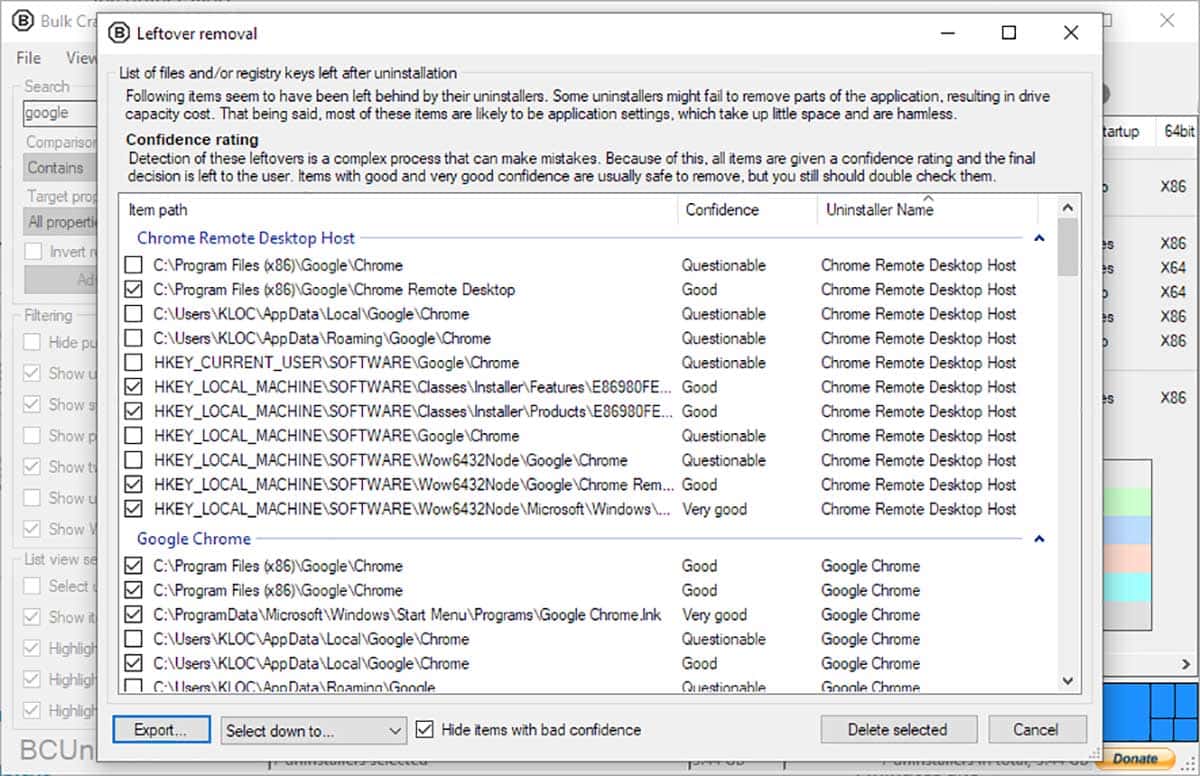
Task: Uncheck the Chrome Remote Desktop program files entry
Action: pyautogui.click(x=133, y=289)
